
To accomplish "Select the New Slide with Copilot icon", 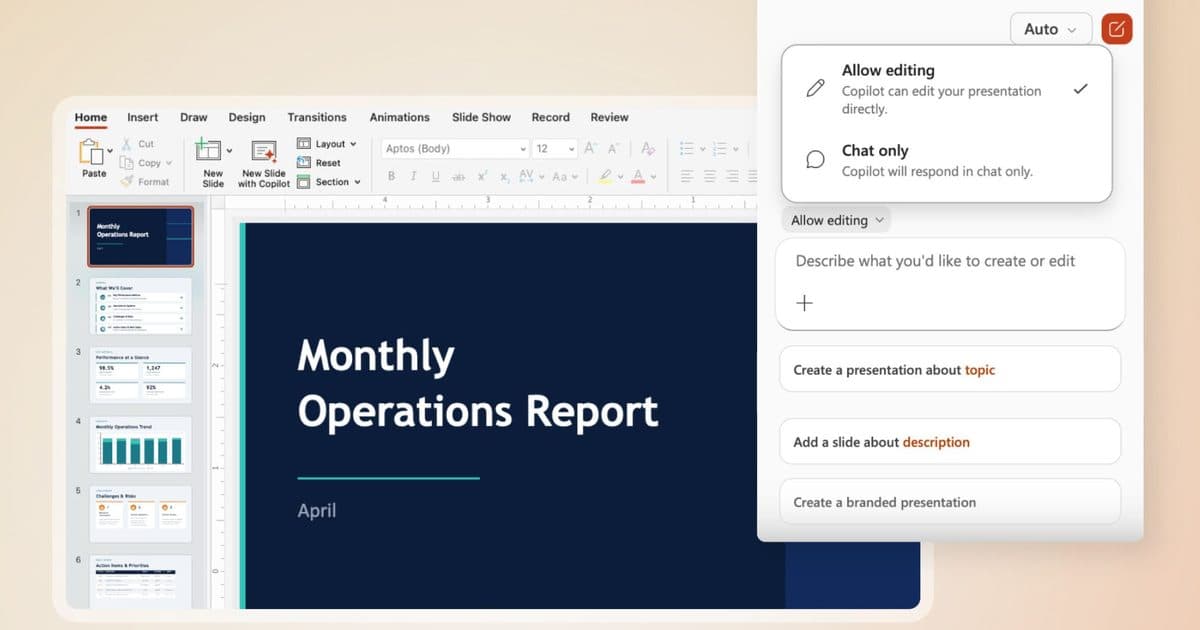I will click(x=263, y=150).
